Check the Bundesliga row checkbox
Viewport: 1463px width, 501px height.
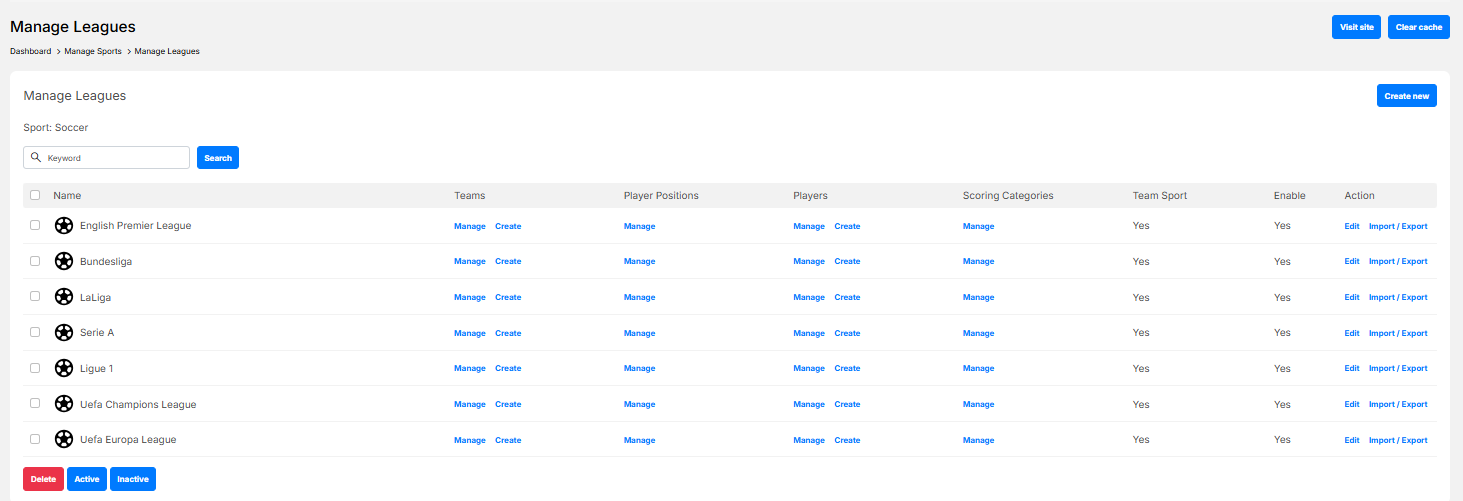tap(35, 261)
